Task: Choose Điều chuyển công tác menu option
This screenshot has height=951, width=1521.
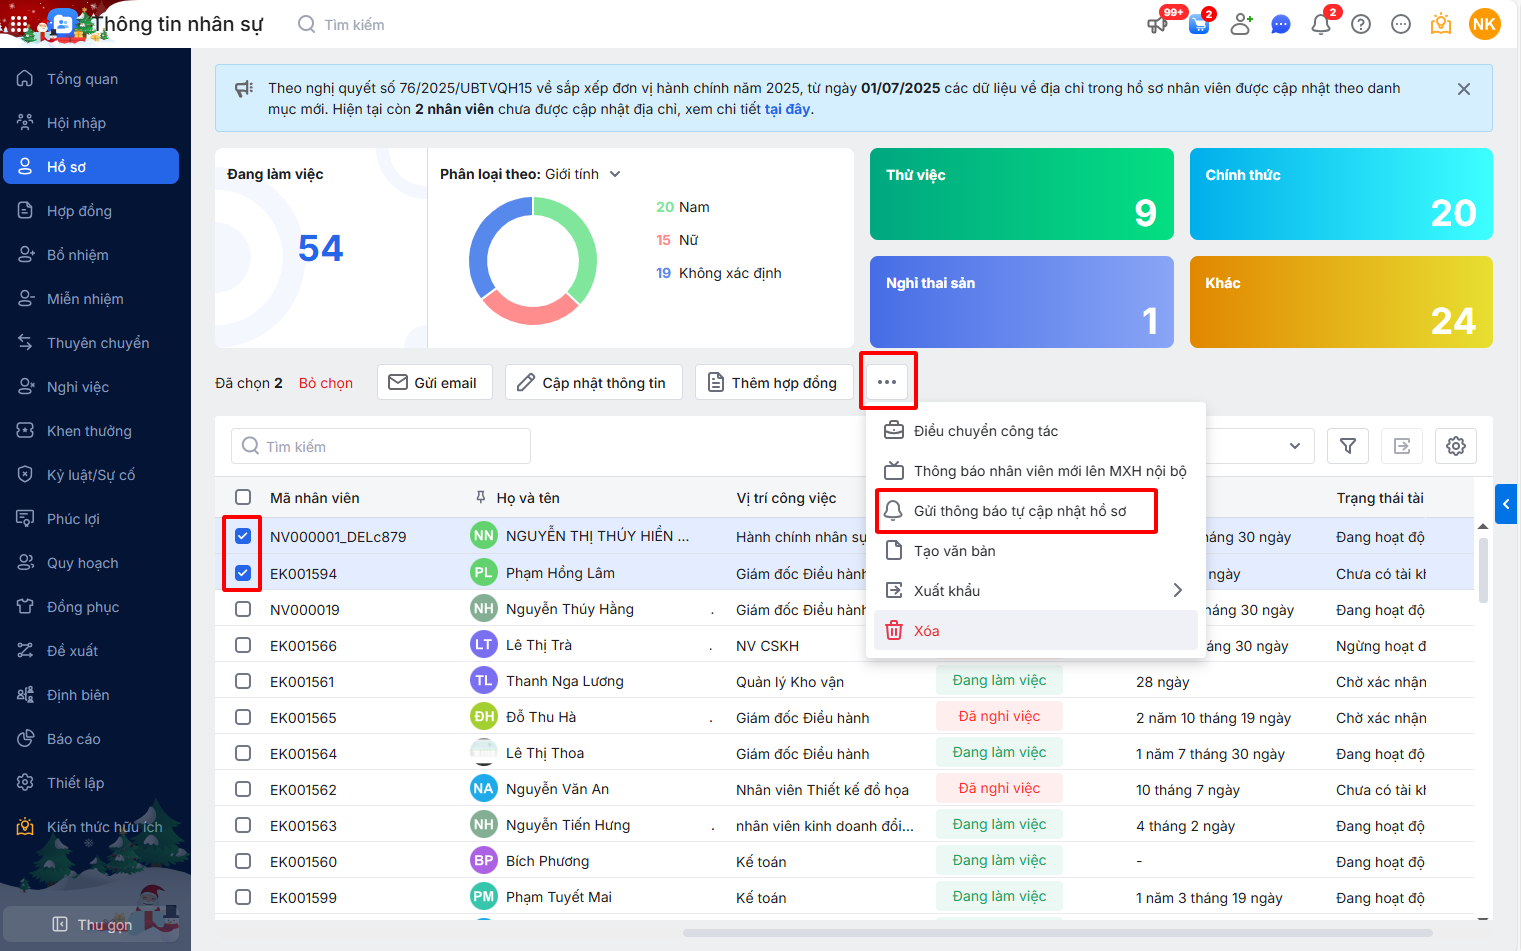Action: coord(985,431)
